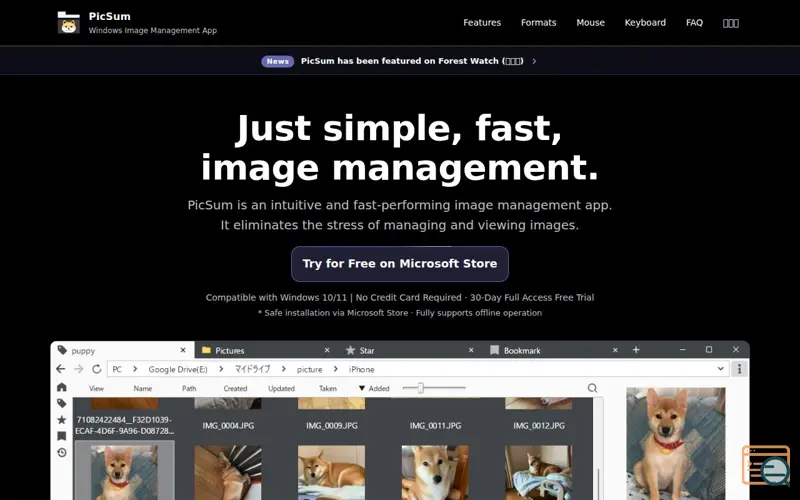Viewport: 800px width, 500px height.
Task: Open the dog face close-up thumbnail
Action: (x=435, y=472)
